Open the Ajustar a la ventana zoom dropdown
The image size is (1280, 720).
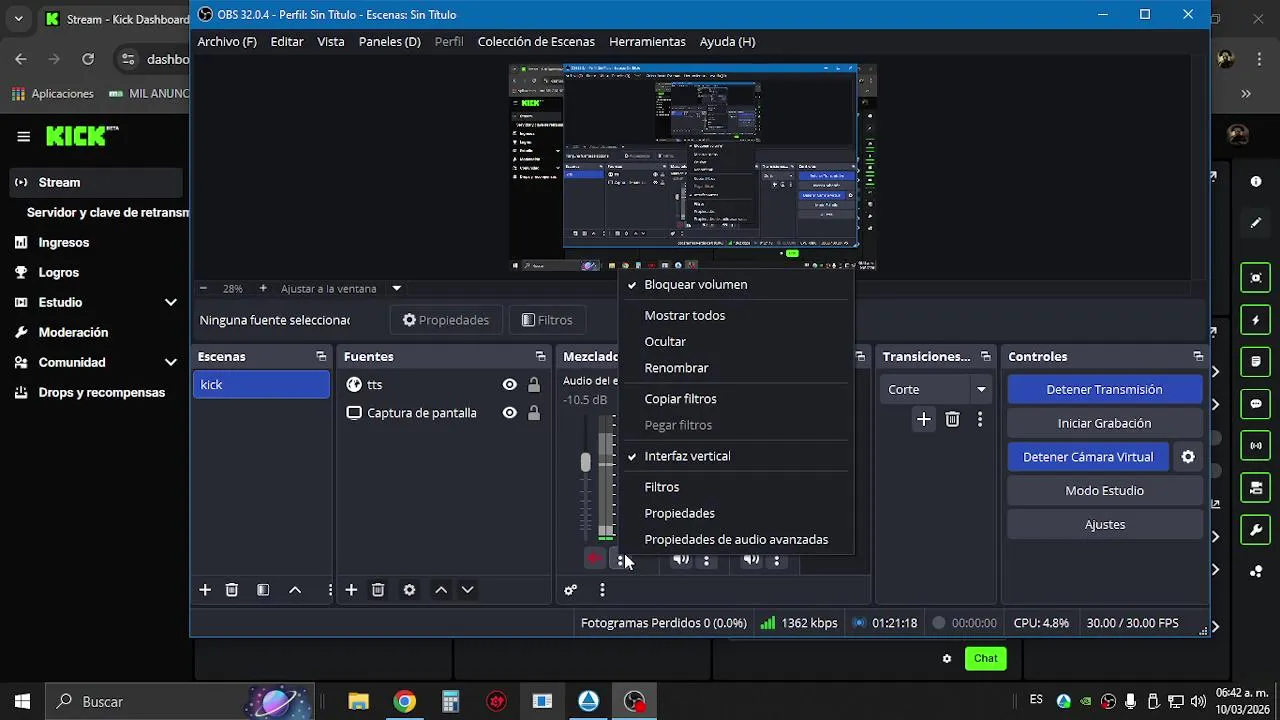click(x=397, y=288)
